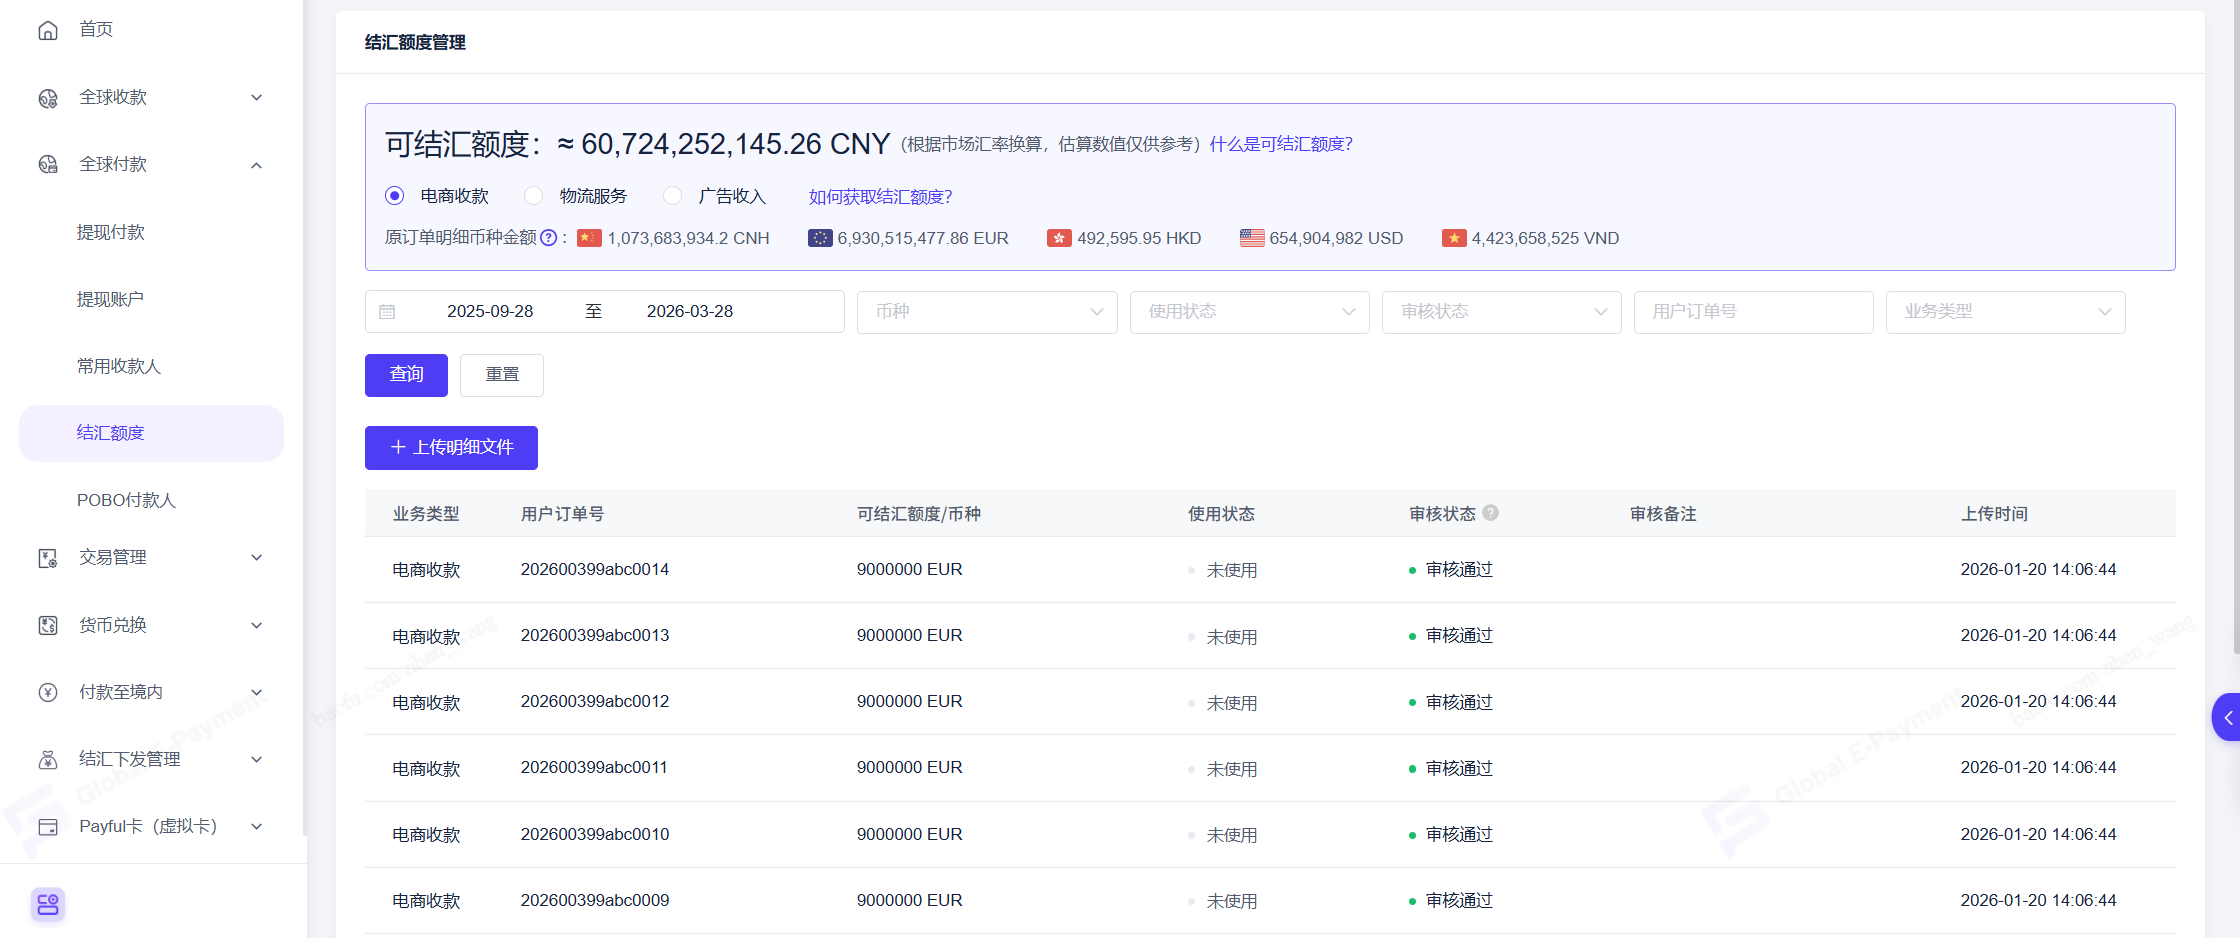The image size is (2240, 938).
Task: Click the 货币兑换 sidebar icon
Action: pos(47,625)
